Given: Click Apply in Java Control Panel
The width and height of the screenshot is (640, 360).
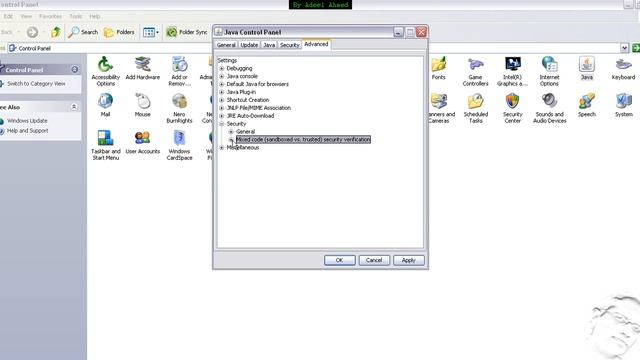Looking at the screenshot, I should click(409, 260).
